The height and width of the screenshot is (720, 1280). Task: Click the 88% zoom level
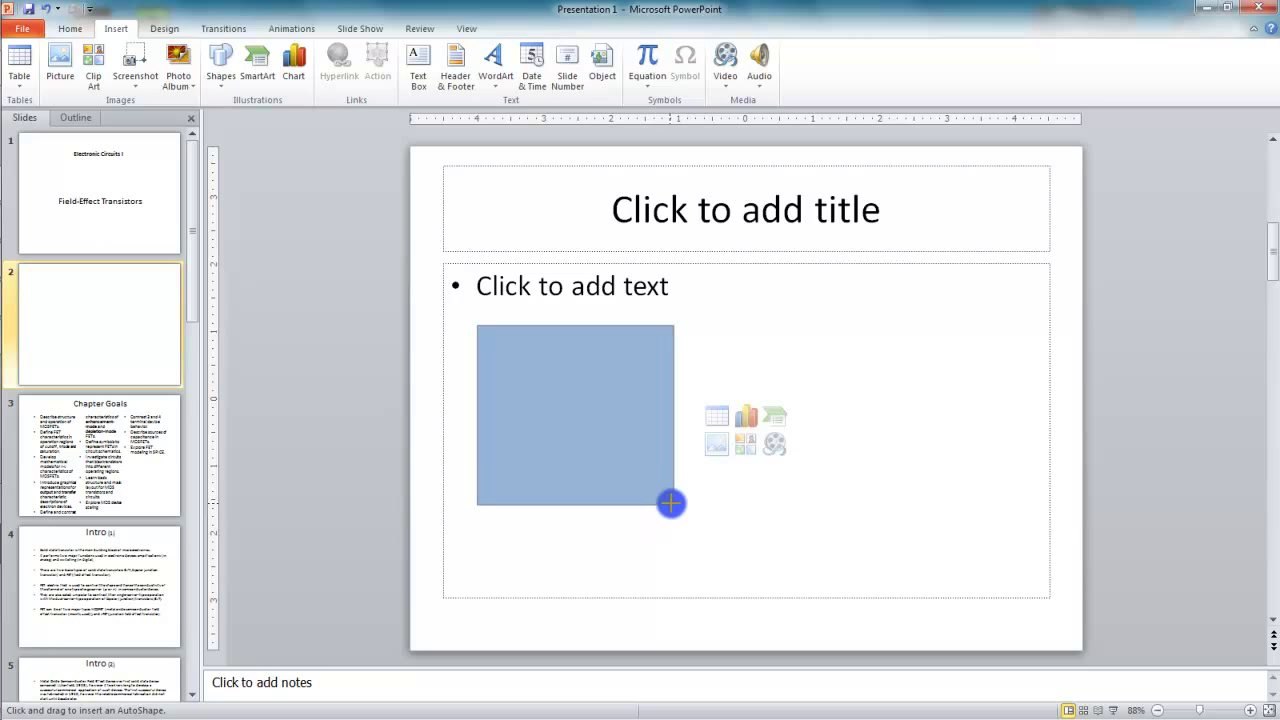[x=1136, y=710]
